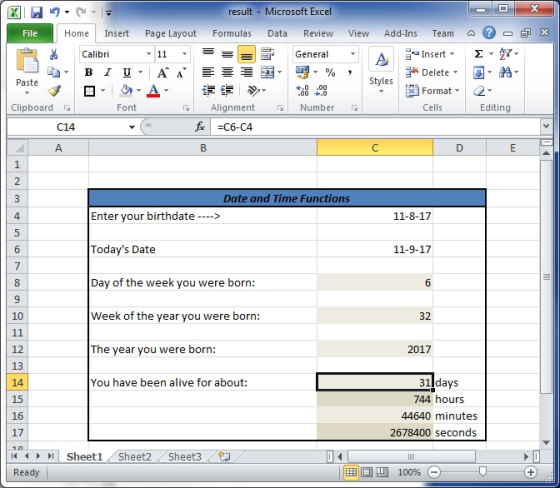
Task: Select the Format Painter brush
Action: (x=54, y=91)
